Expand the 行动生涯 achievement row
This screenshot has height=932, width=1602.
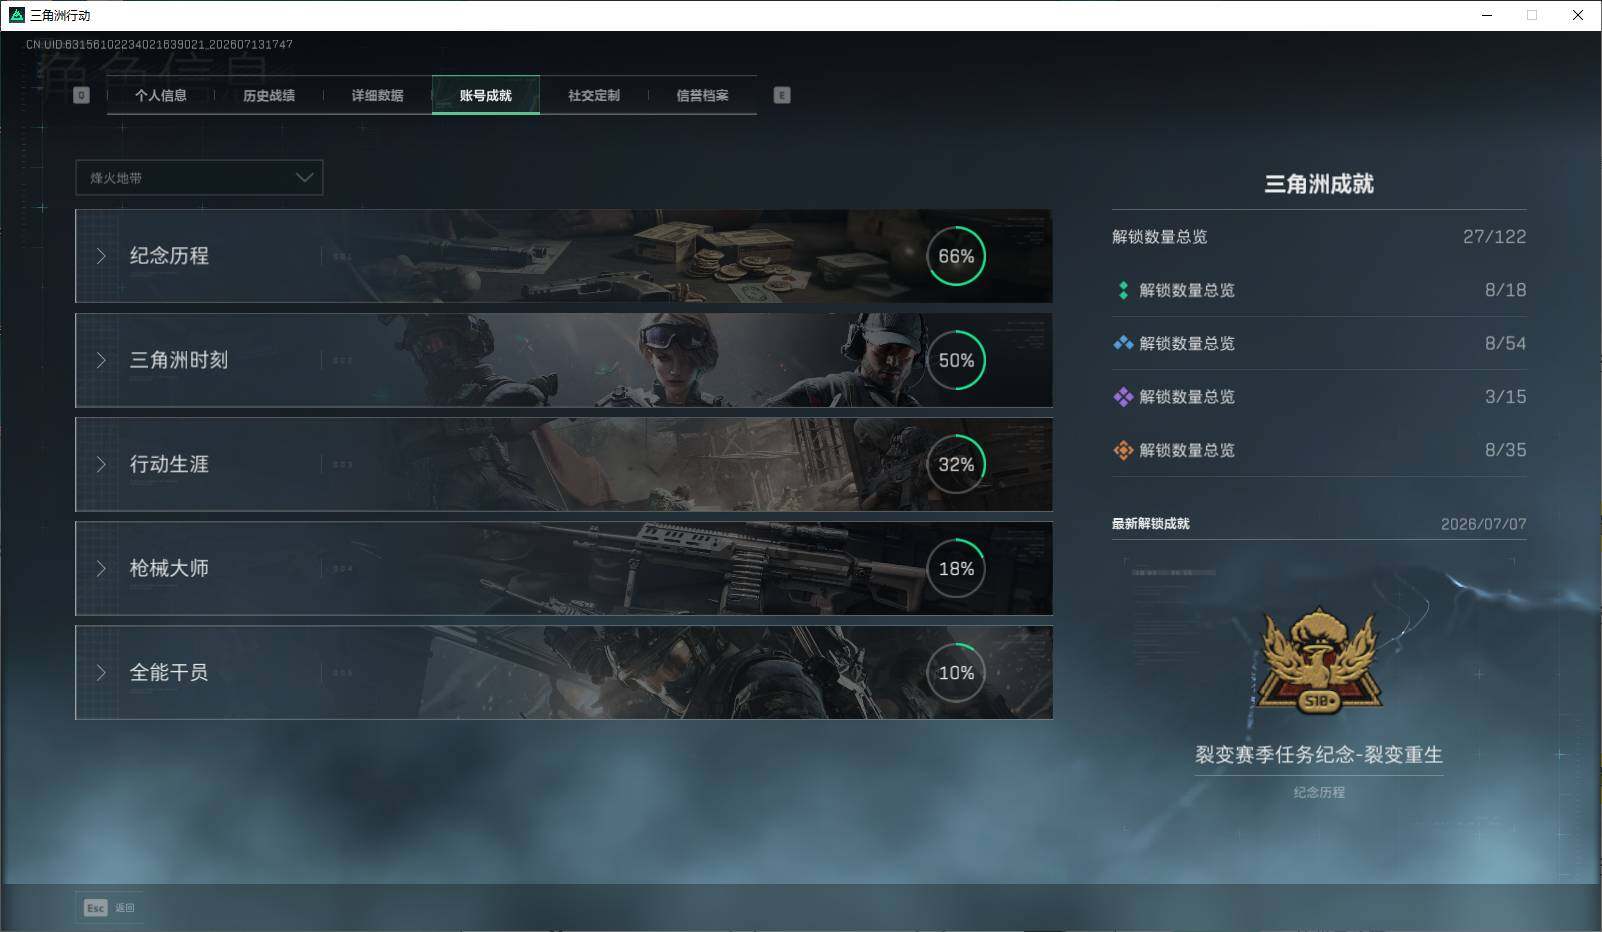click(x=564, y=464)
